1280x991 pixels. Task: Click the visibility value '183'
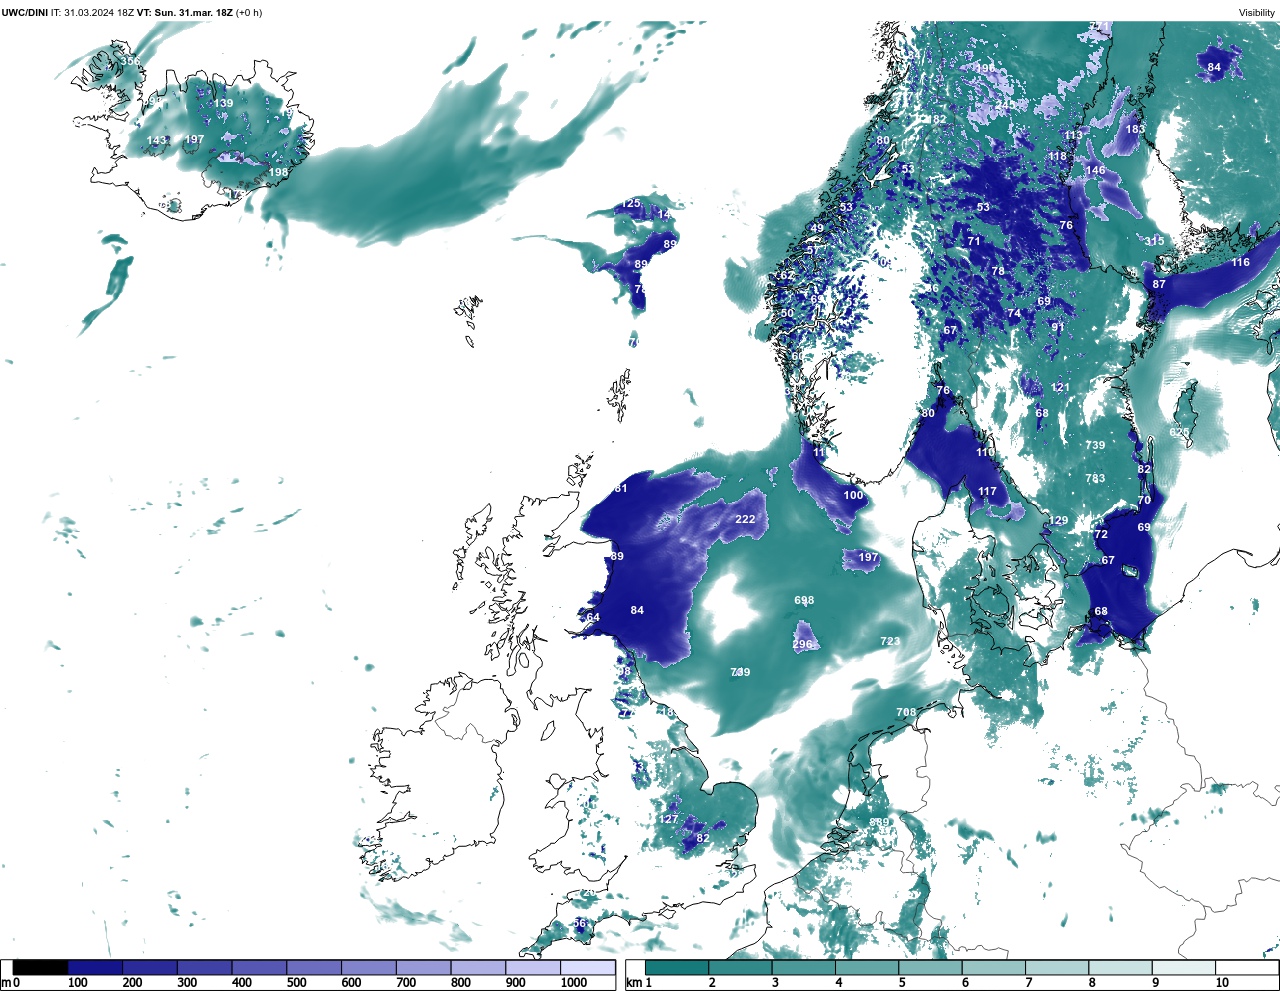click(x=1135, y=129)
